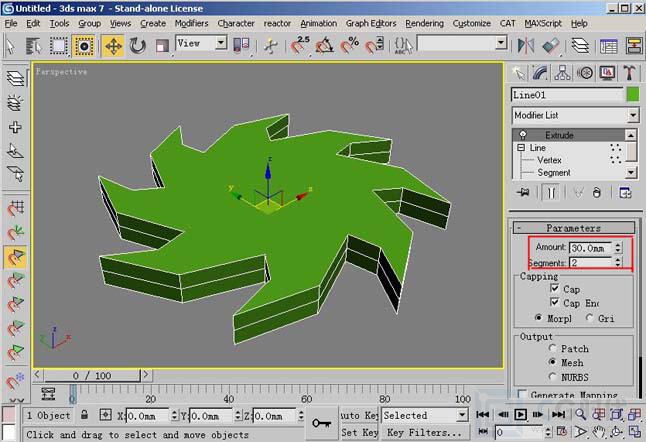Select the Select and Rotate tool
The width and height of the screenshot is (646, 442).
click(x=137, y=46)
